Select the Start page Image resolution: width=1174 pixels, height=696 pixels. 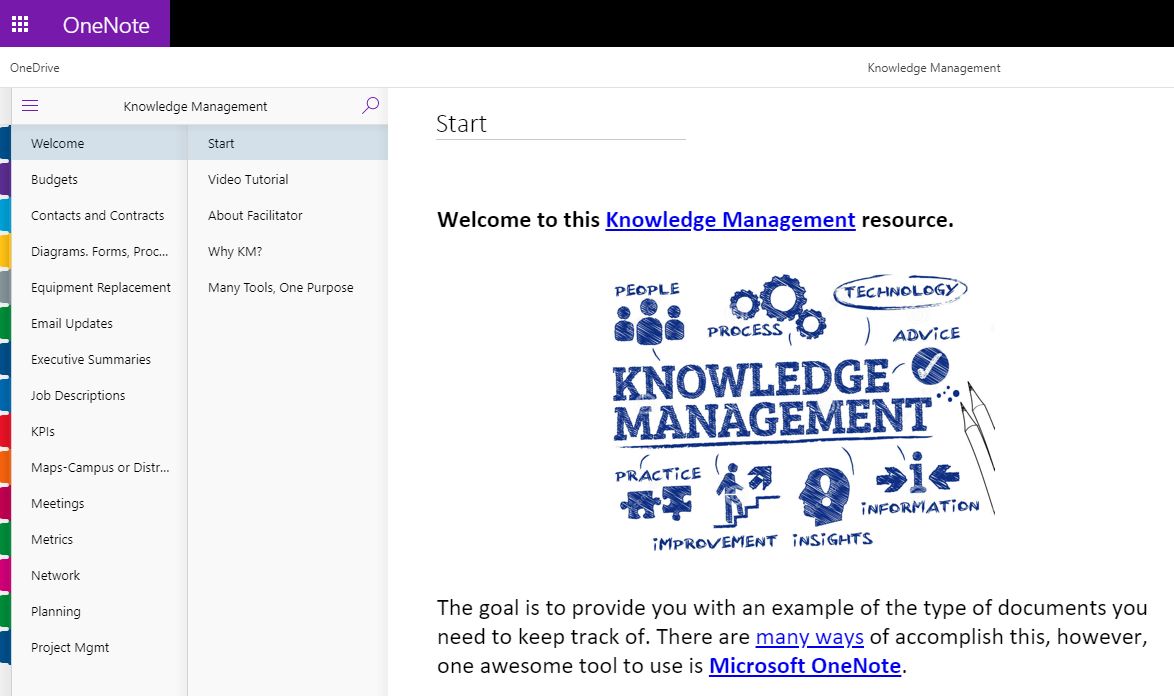pyautogui.click(x=288, y=143)
